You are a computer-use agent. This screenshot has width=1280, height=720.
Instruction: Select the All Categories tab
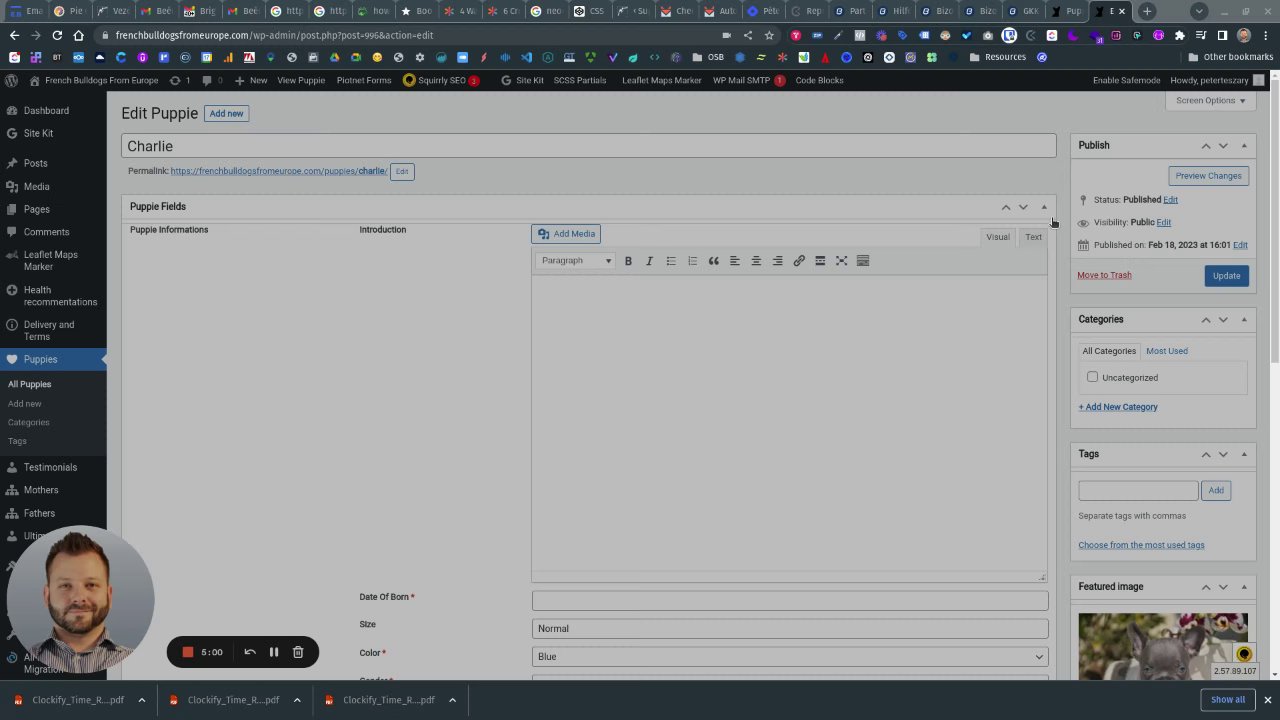click(x=1109, y=351)
